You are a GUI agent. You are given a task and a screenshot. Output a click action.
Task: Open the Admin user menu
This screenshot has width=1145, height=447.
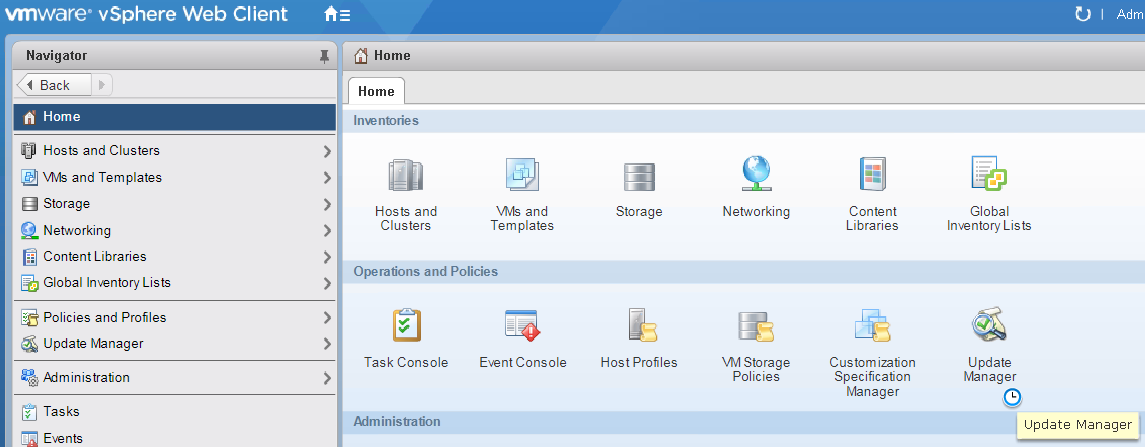(1130, 14)
